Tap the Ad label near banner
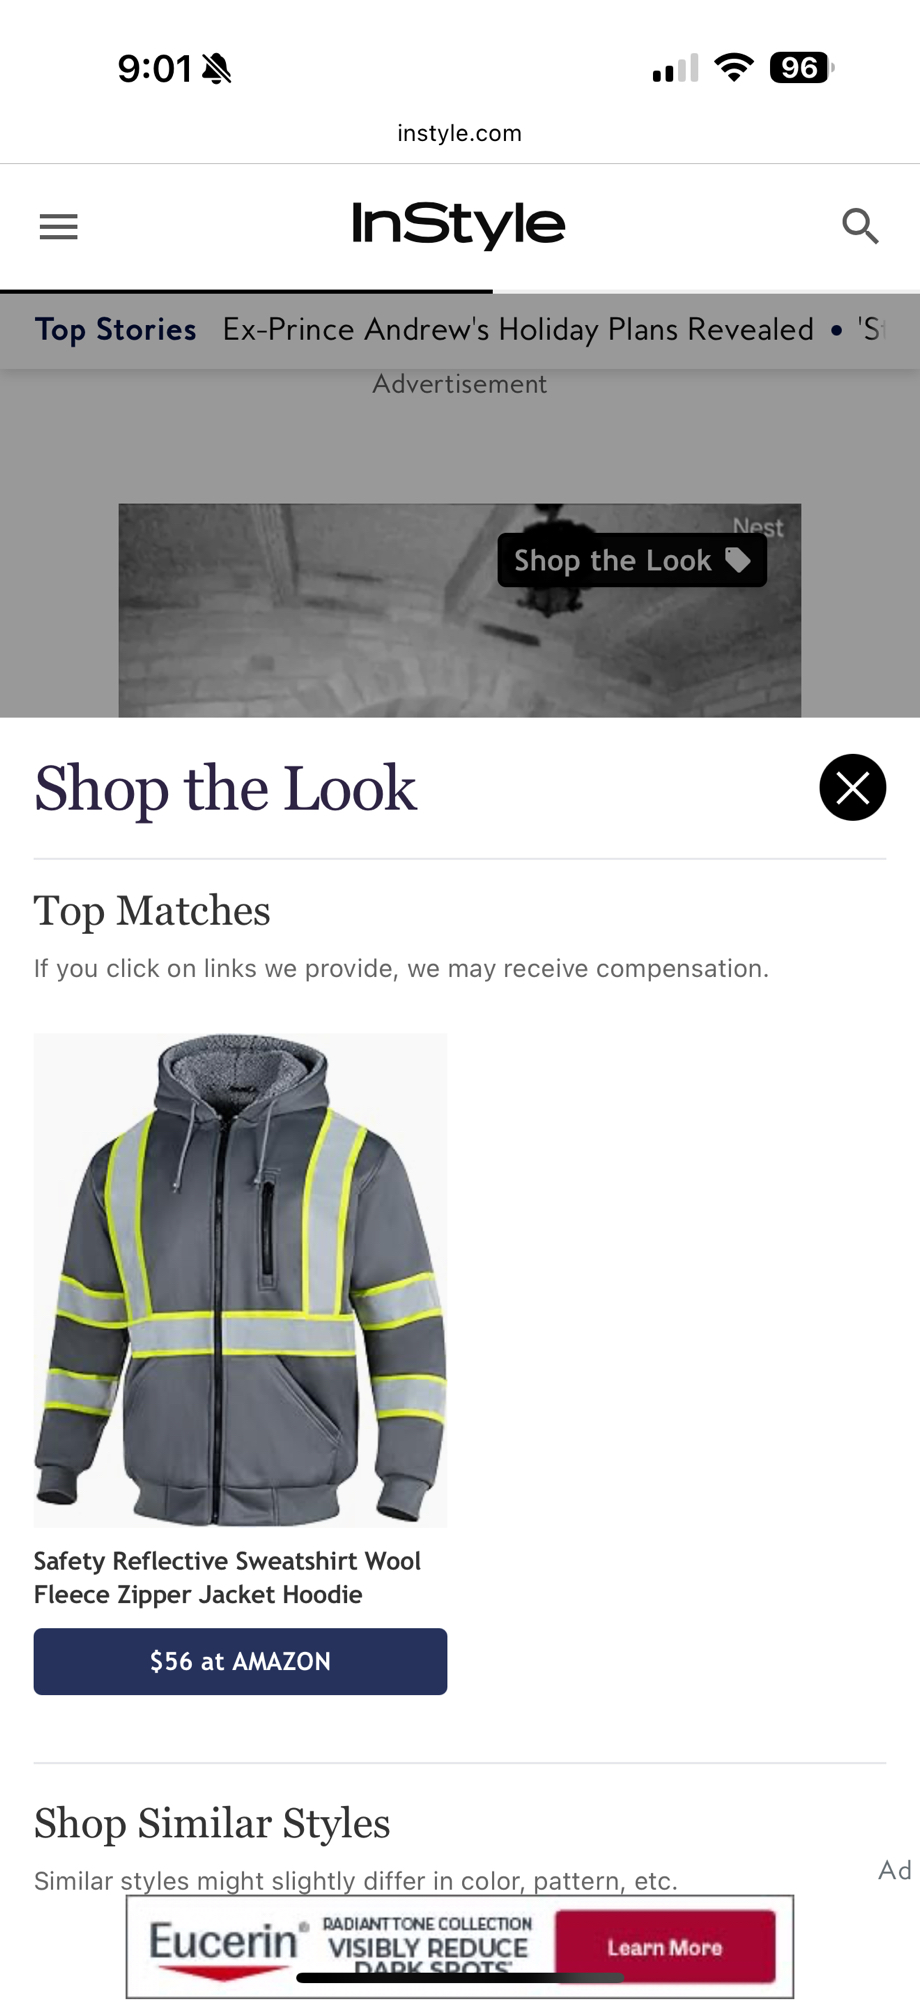Screen dimensions: 920x2000 coord(894,1870)
